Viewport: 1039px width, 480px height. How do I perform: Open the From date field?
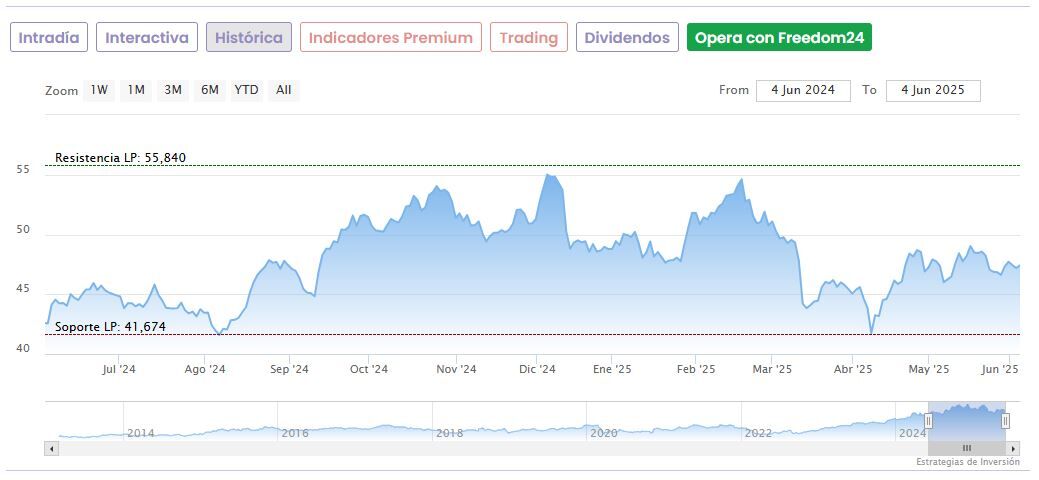[803, 90]
